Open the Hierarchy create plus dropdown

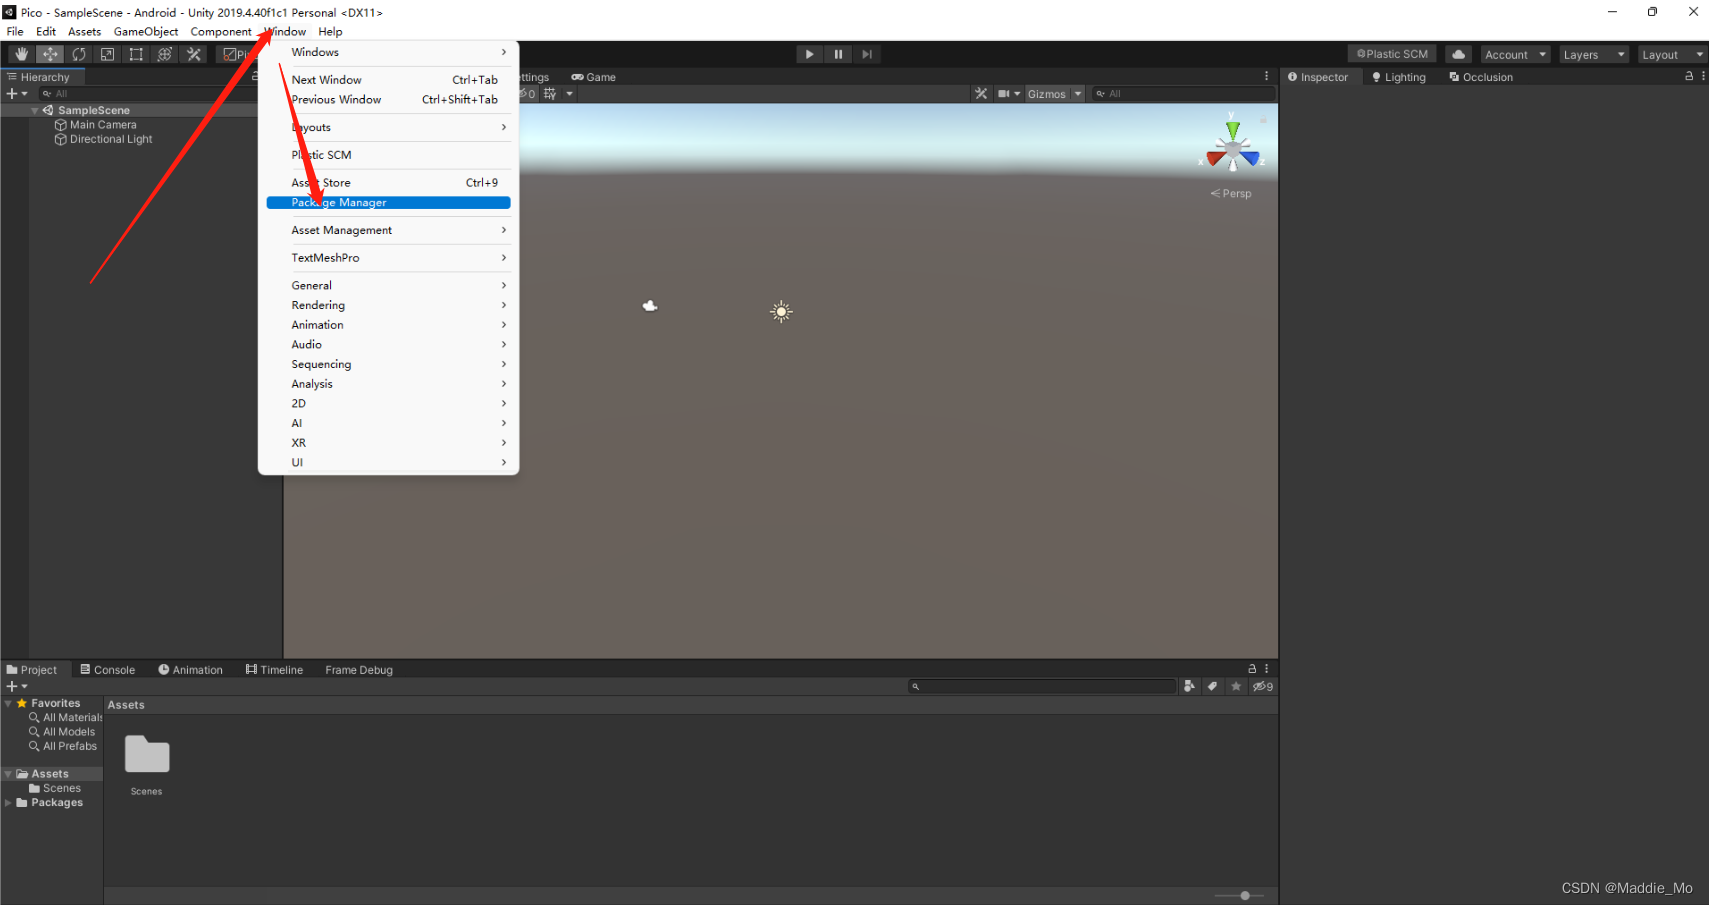pyautogui.click(x=17, y=94)
